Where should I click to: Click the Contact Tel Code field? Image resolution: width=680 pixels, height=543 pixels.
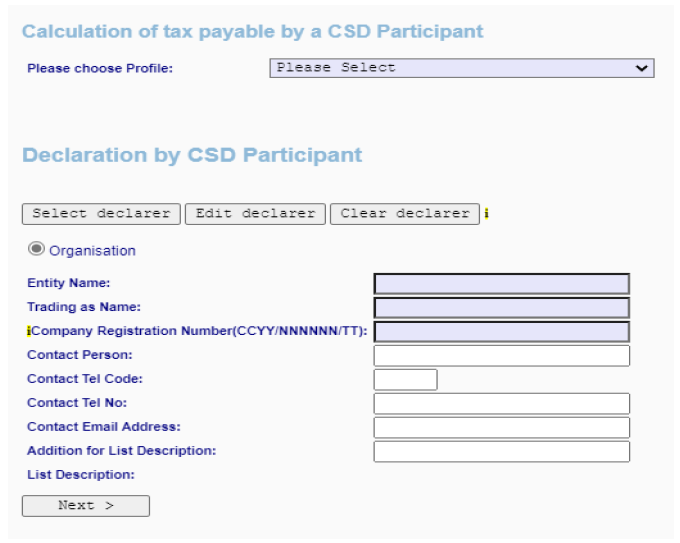coord(405,379)
